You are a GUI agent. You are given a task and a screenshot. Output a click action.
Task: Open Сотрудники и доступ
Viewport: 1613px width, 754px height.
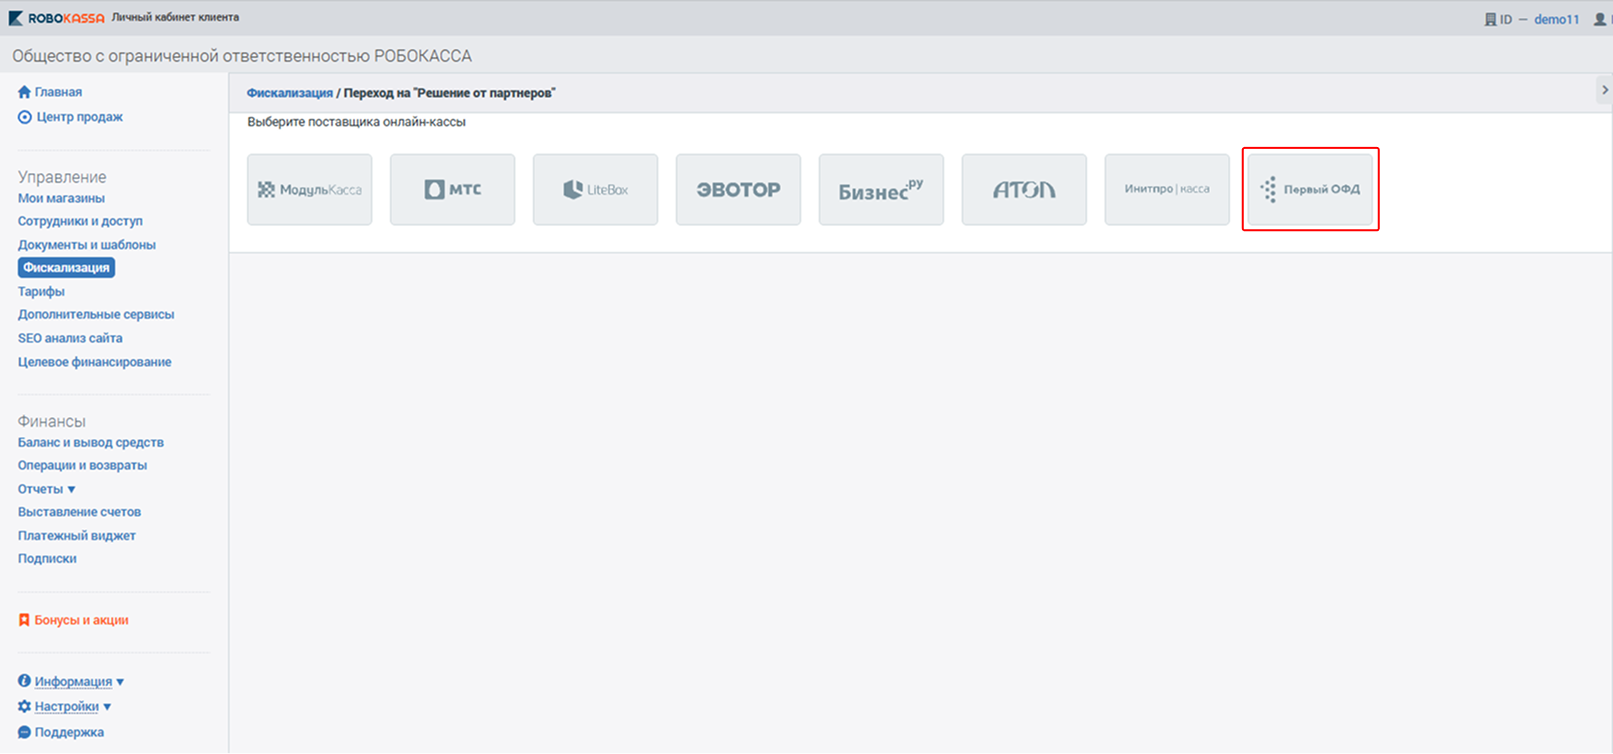tap(80, 221)
